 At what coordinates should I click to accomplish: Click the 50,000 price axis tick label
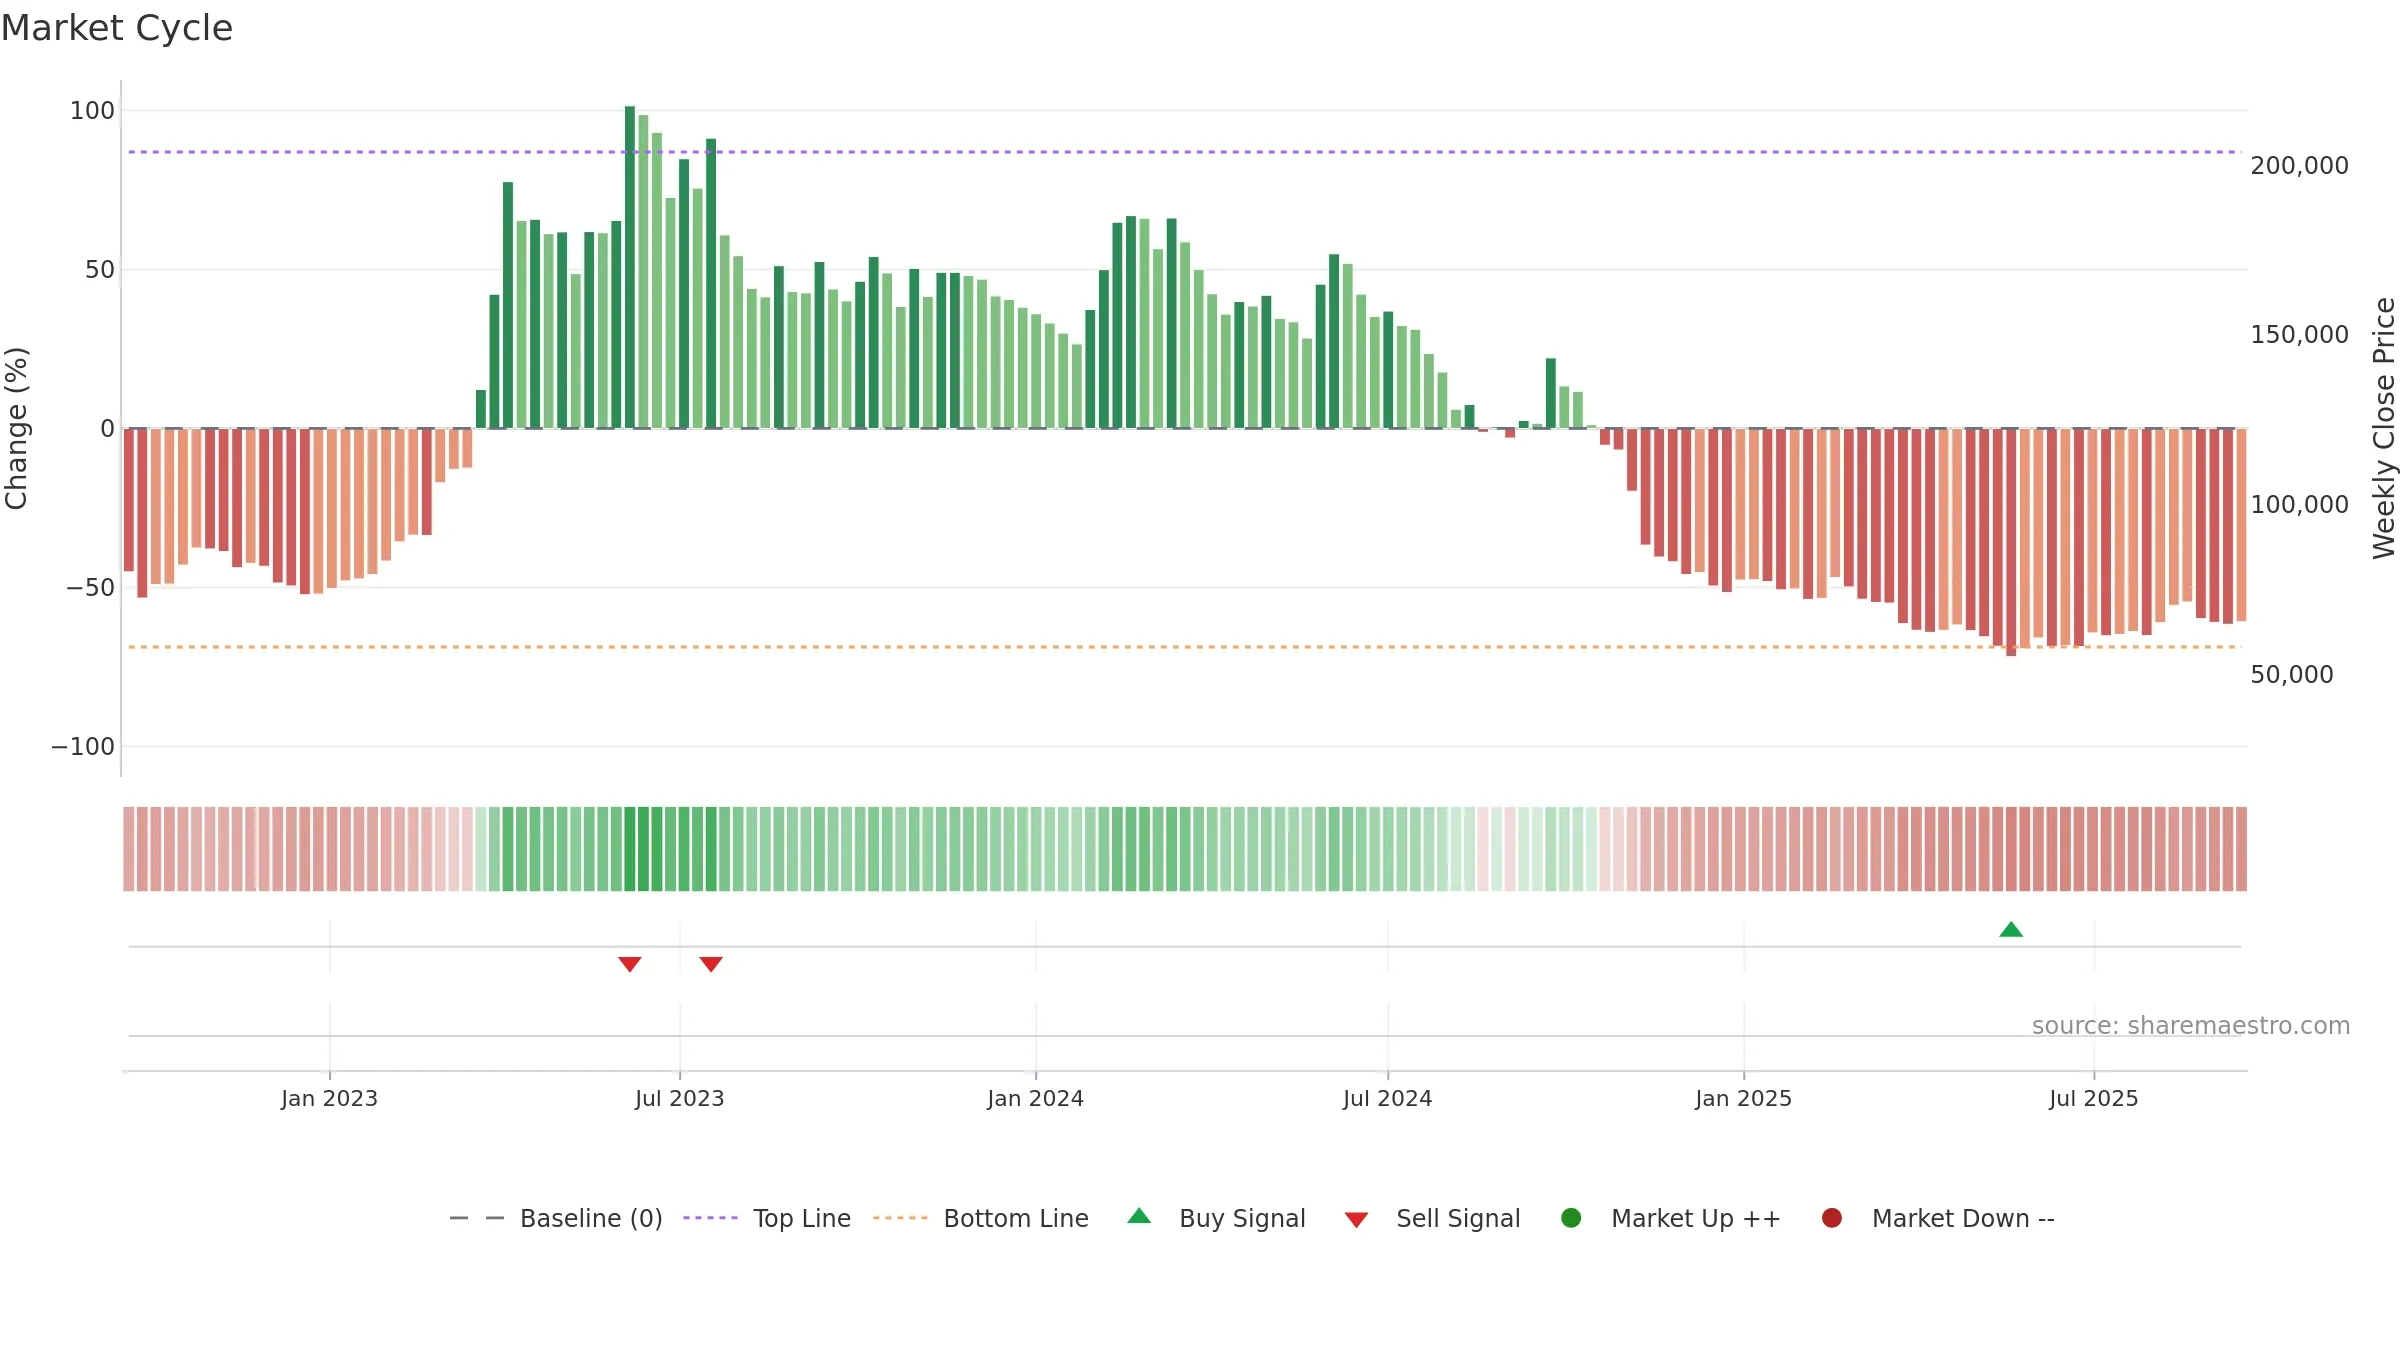pos(2292,675)
